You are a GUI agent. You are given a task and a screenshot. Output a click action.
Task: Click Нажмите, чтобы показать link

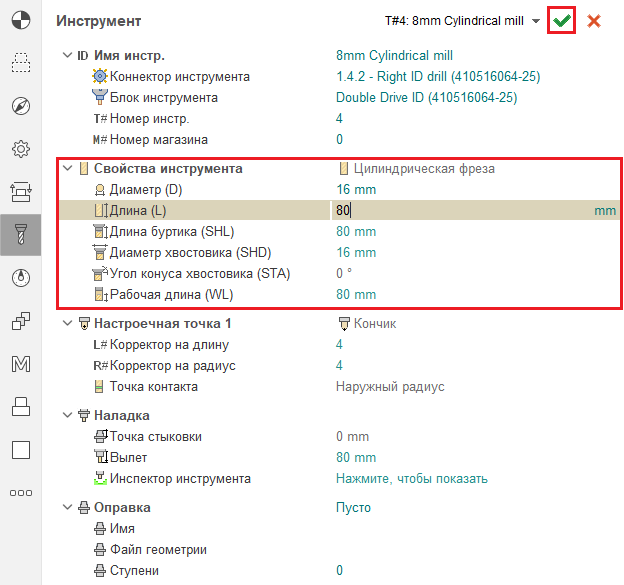click(411, 479)
